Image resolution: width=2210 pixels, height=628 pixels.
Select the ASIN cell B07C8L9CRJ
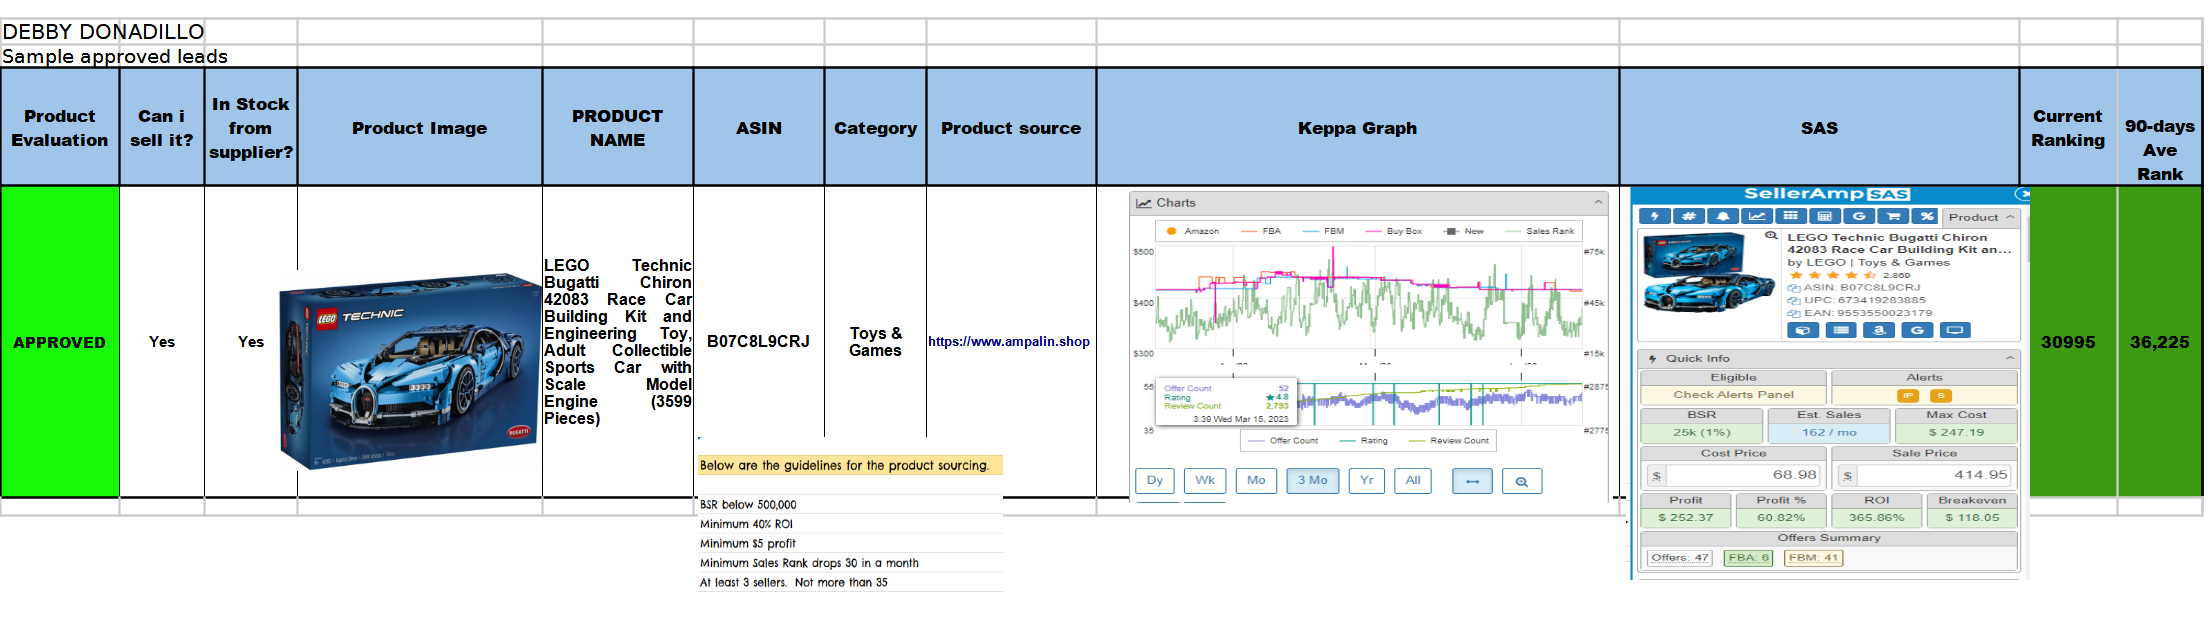pyautogui.click(x=758, y=342)
